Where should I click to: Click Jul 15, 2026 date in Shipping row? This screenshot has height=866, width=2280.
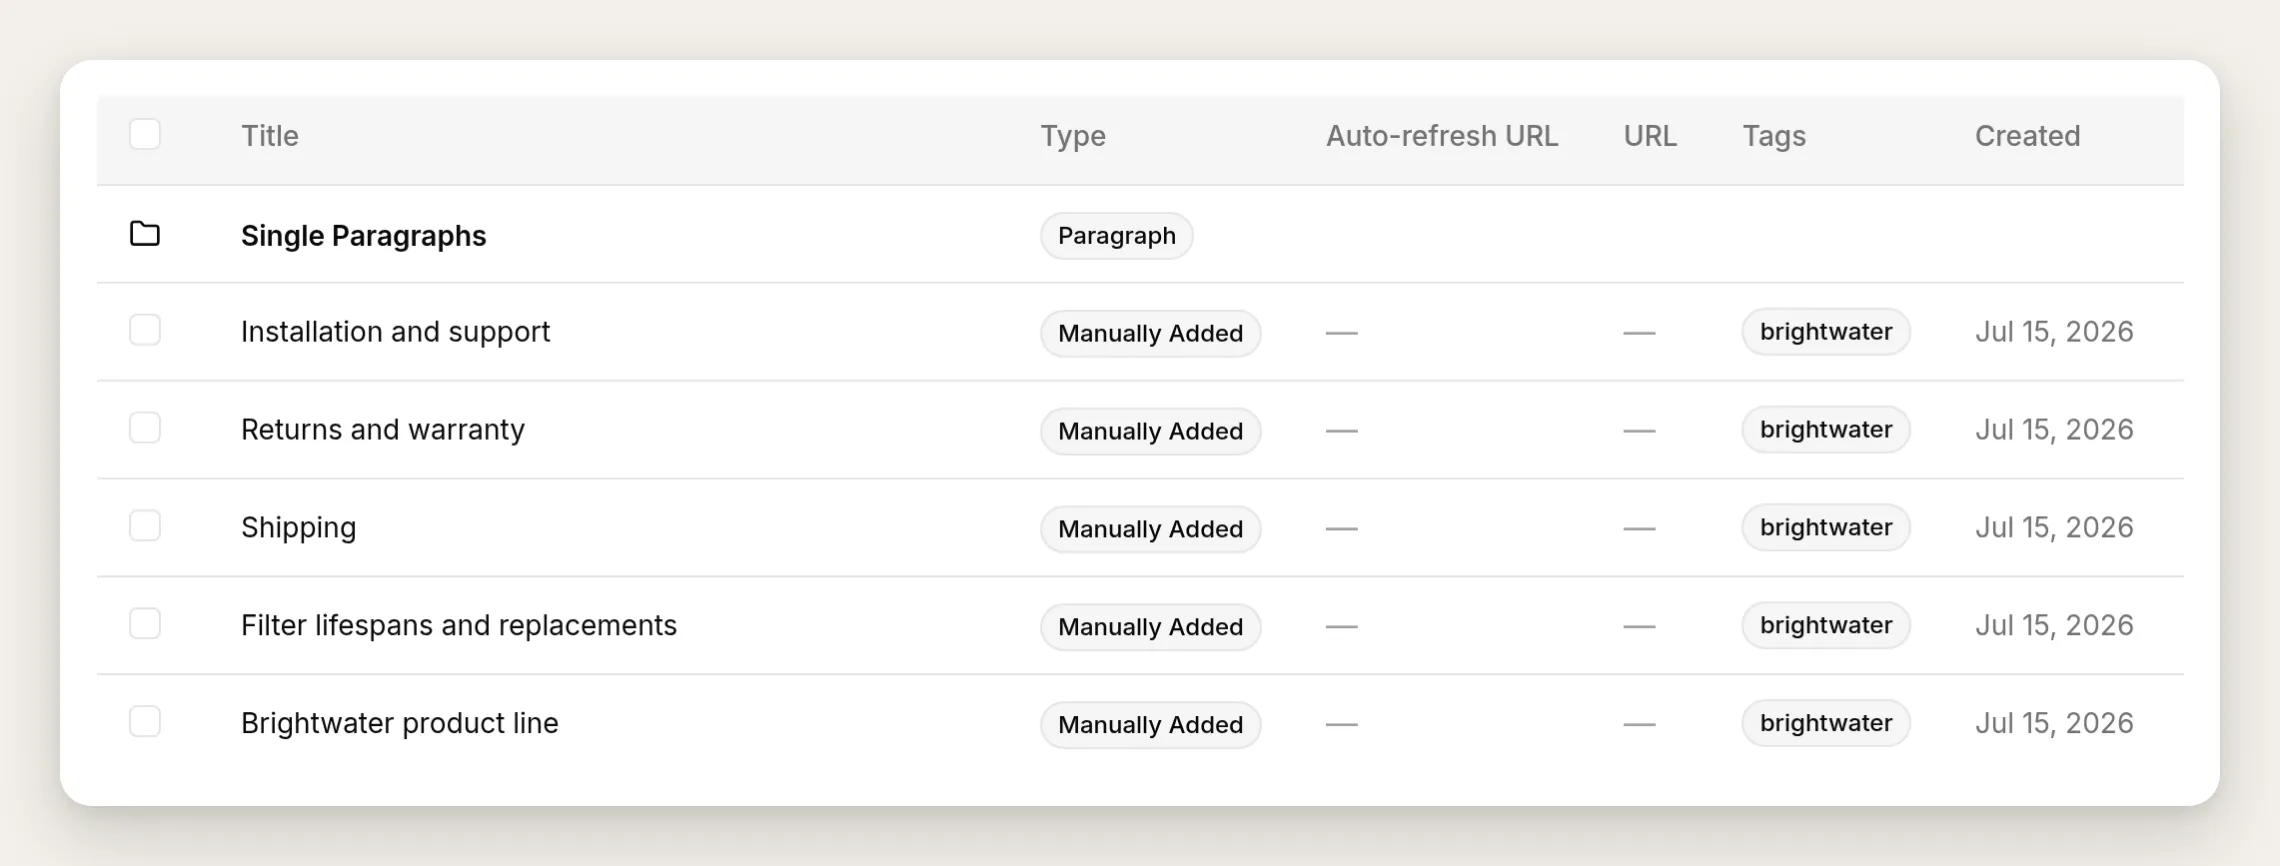(2054, 528)
